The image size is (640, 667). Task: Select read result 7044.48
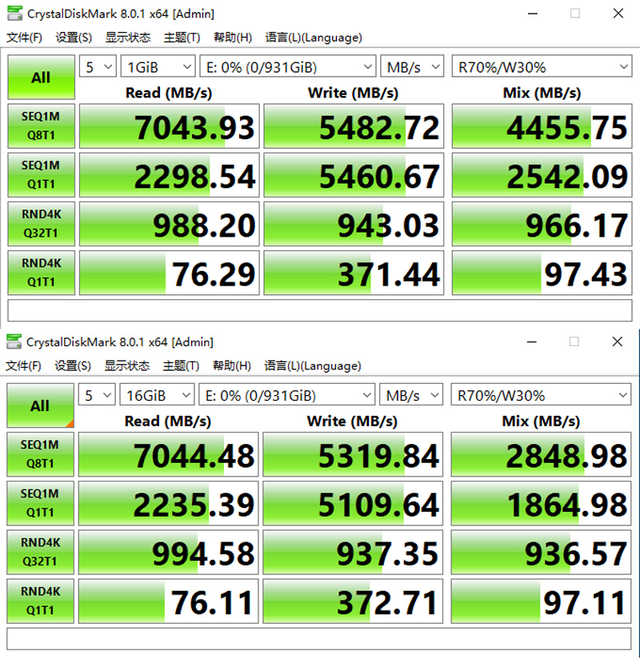[168, 455]
